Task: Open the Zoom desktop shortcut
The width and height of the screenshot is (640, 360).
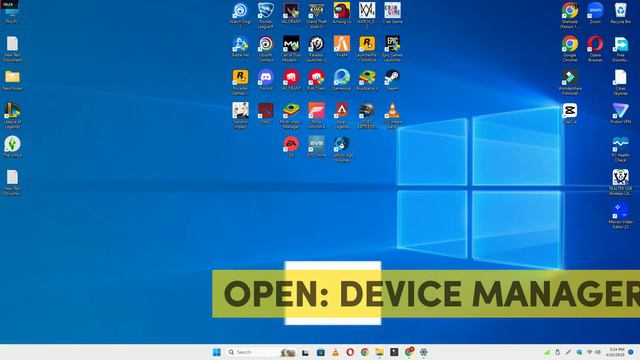Action: 595,13
